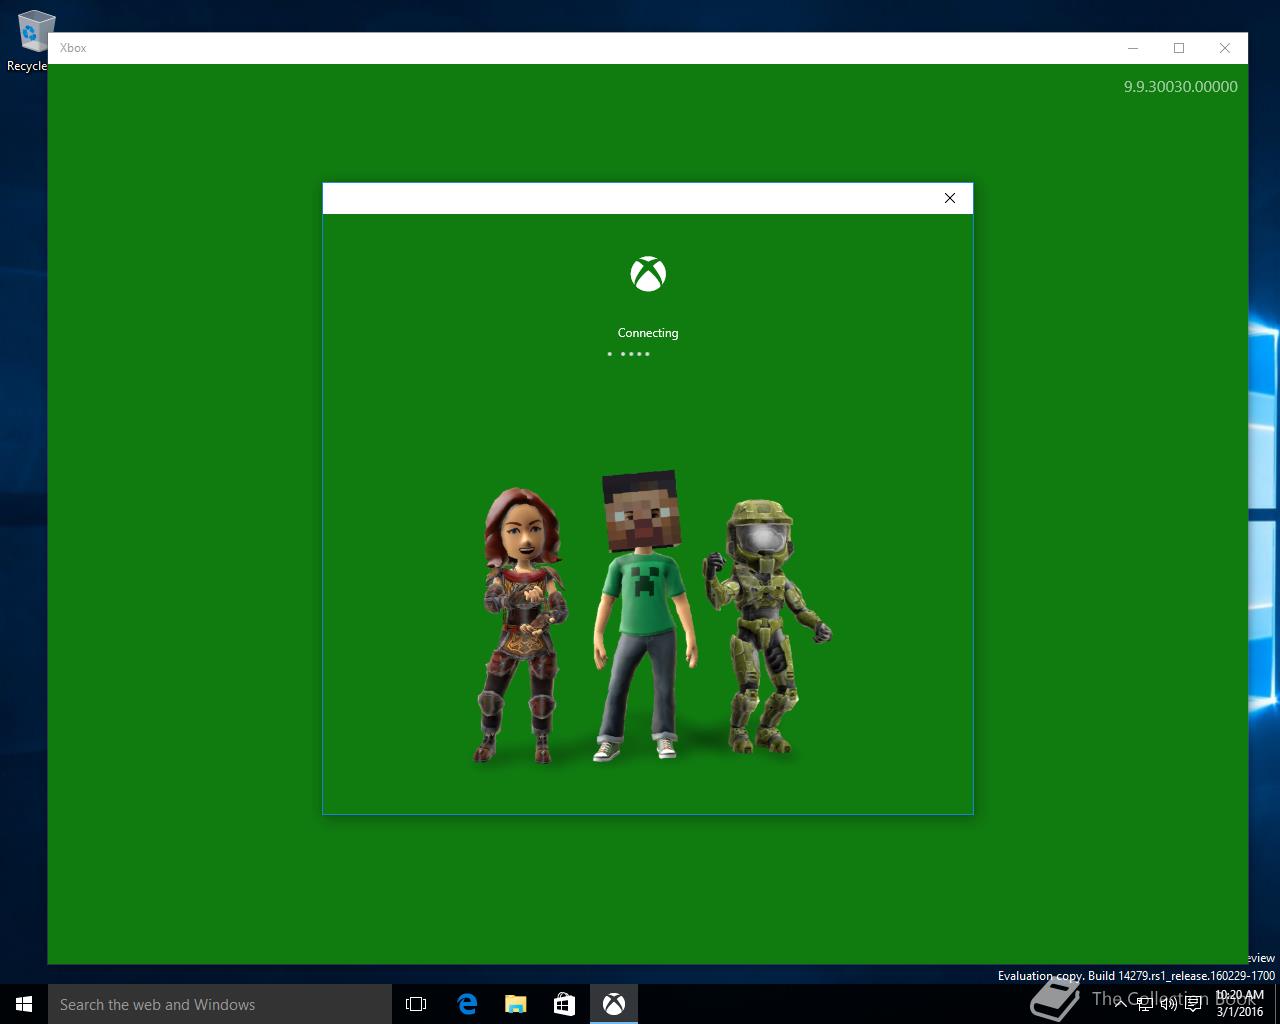Click the Search the web and Windows box
Image resolution: width=1280 pixels, height=1024 pixels.
click(220, 1004)
